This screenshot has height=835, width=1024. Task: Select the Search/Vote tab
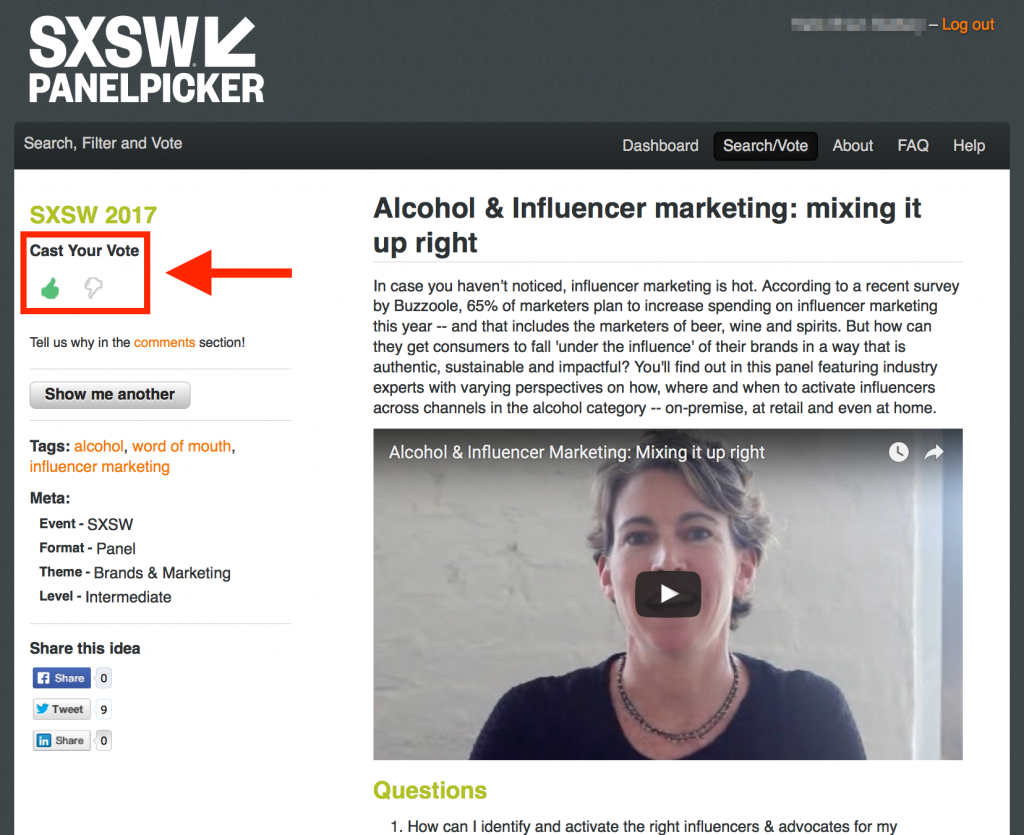point(765,145)
